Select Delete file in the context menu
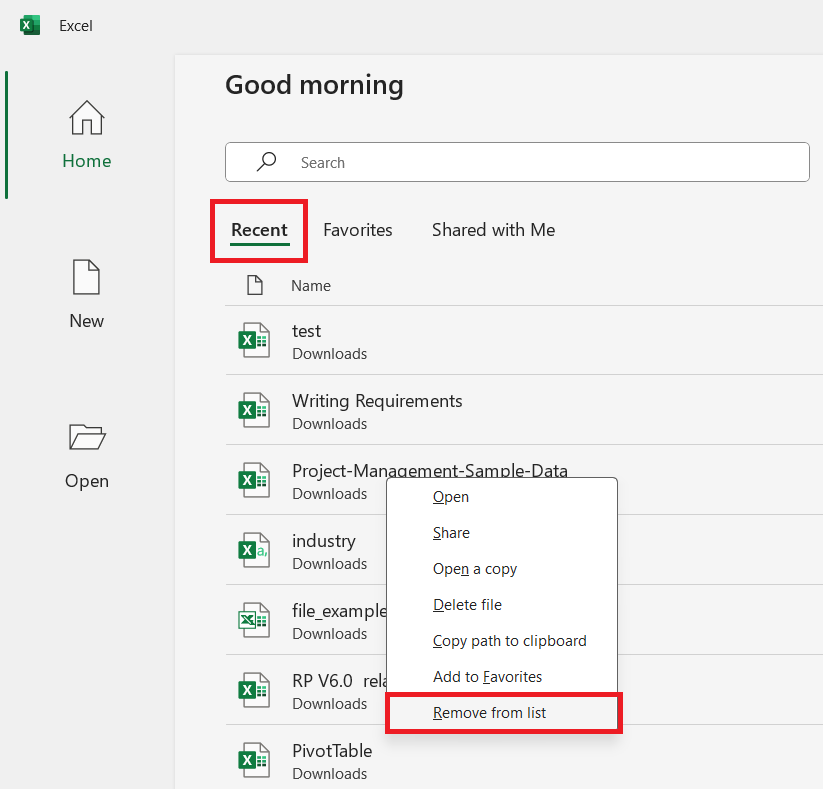This screenshot has width=823, height=789. tap(502, 605)
